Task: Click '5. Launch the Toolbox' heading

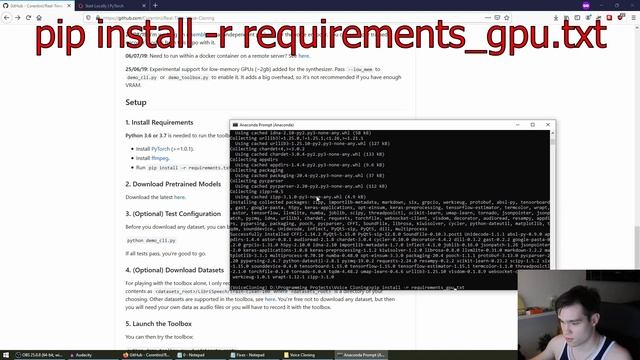Action: [x=158, y=324]
